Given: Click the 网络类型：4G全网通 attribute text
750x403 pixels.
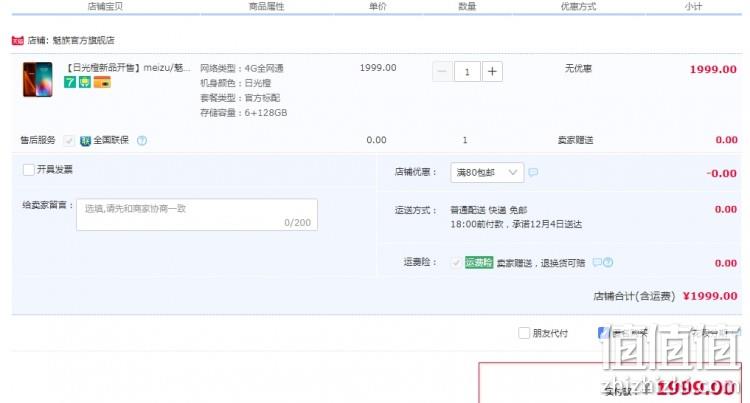Looking at the screenshot, I should tap(242, 68).
